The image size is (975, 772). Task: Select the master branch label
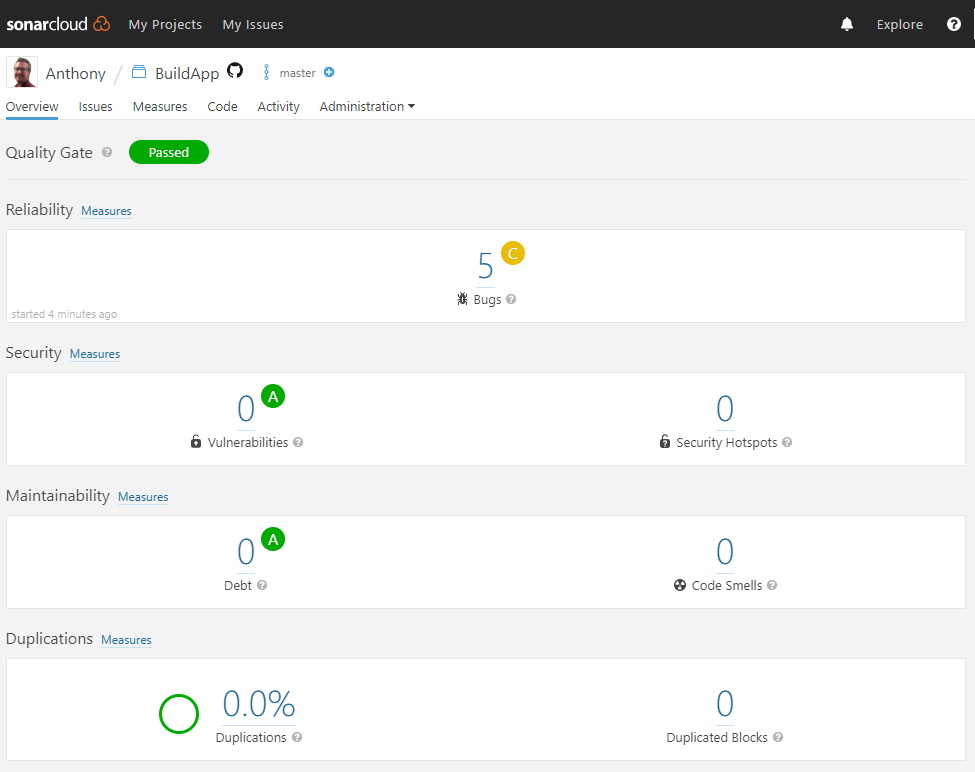[298, 73]
